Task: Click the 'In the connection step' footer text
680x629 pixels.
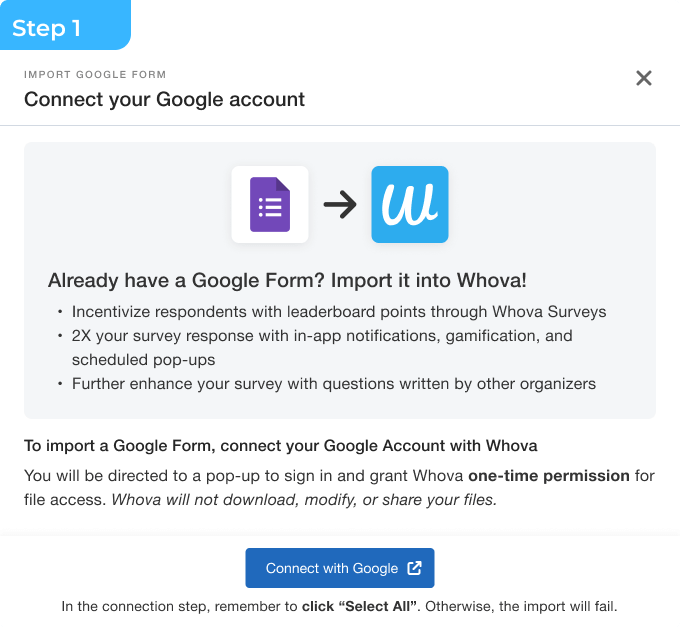Action: [x=178, y=605]
